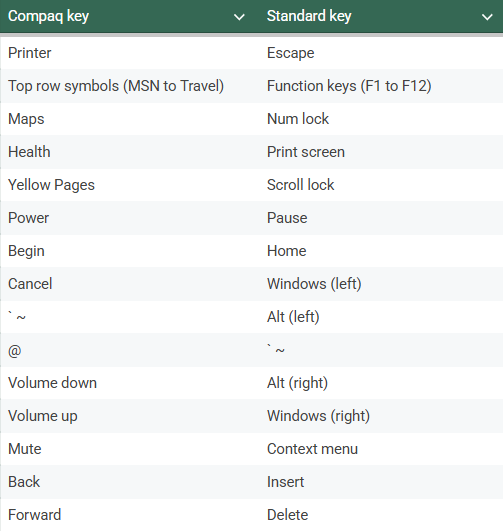The image size is (503, 531).
Task: Select the Insert cell
Action: click(381, 482)
